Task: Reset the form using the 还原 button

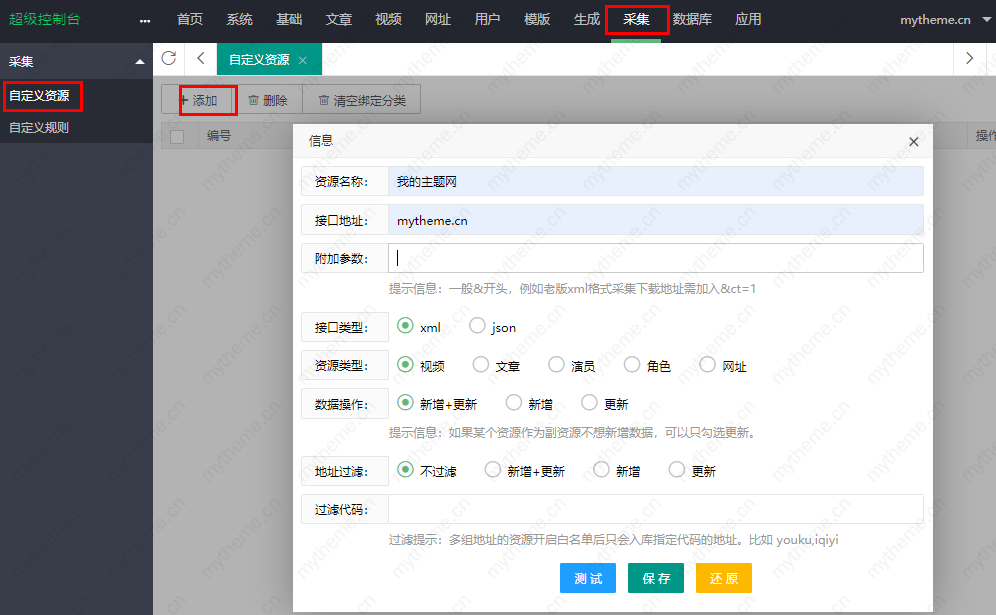Action: pyautogui.click(x=723, y=577)
